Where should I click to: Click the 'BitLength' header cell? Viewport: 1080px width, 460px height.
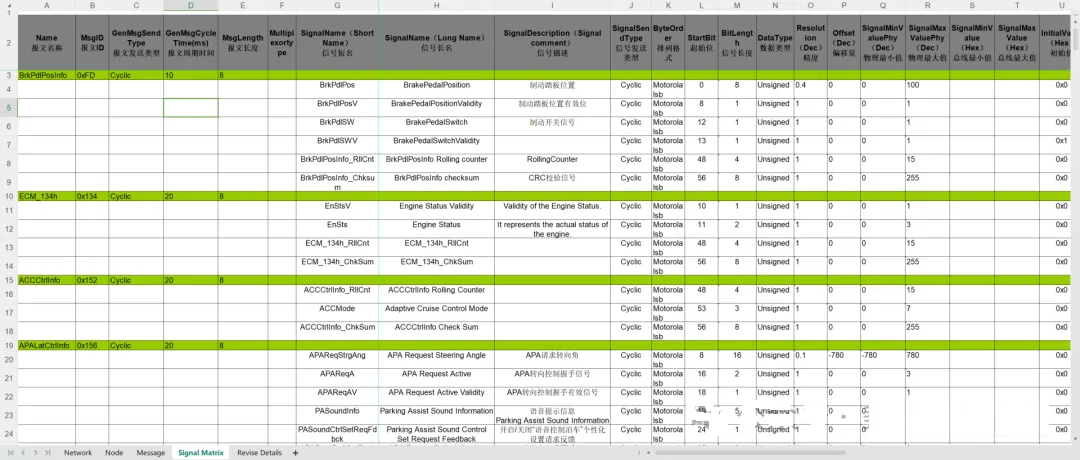[x=737, y=43]
